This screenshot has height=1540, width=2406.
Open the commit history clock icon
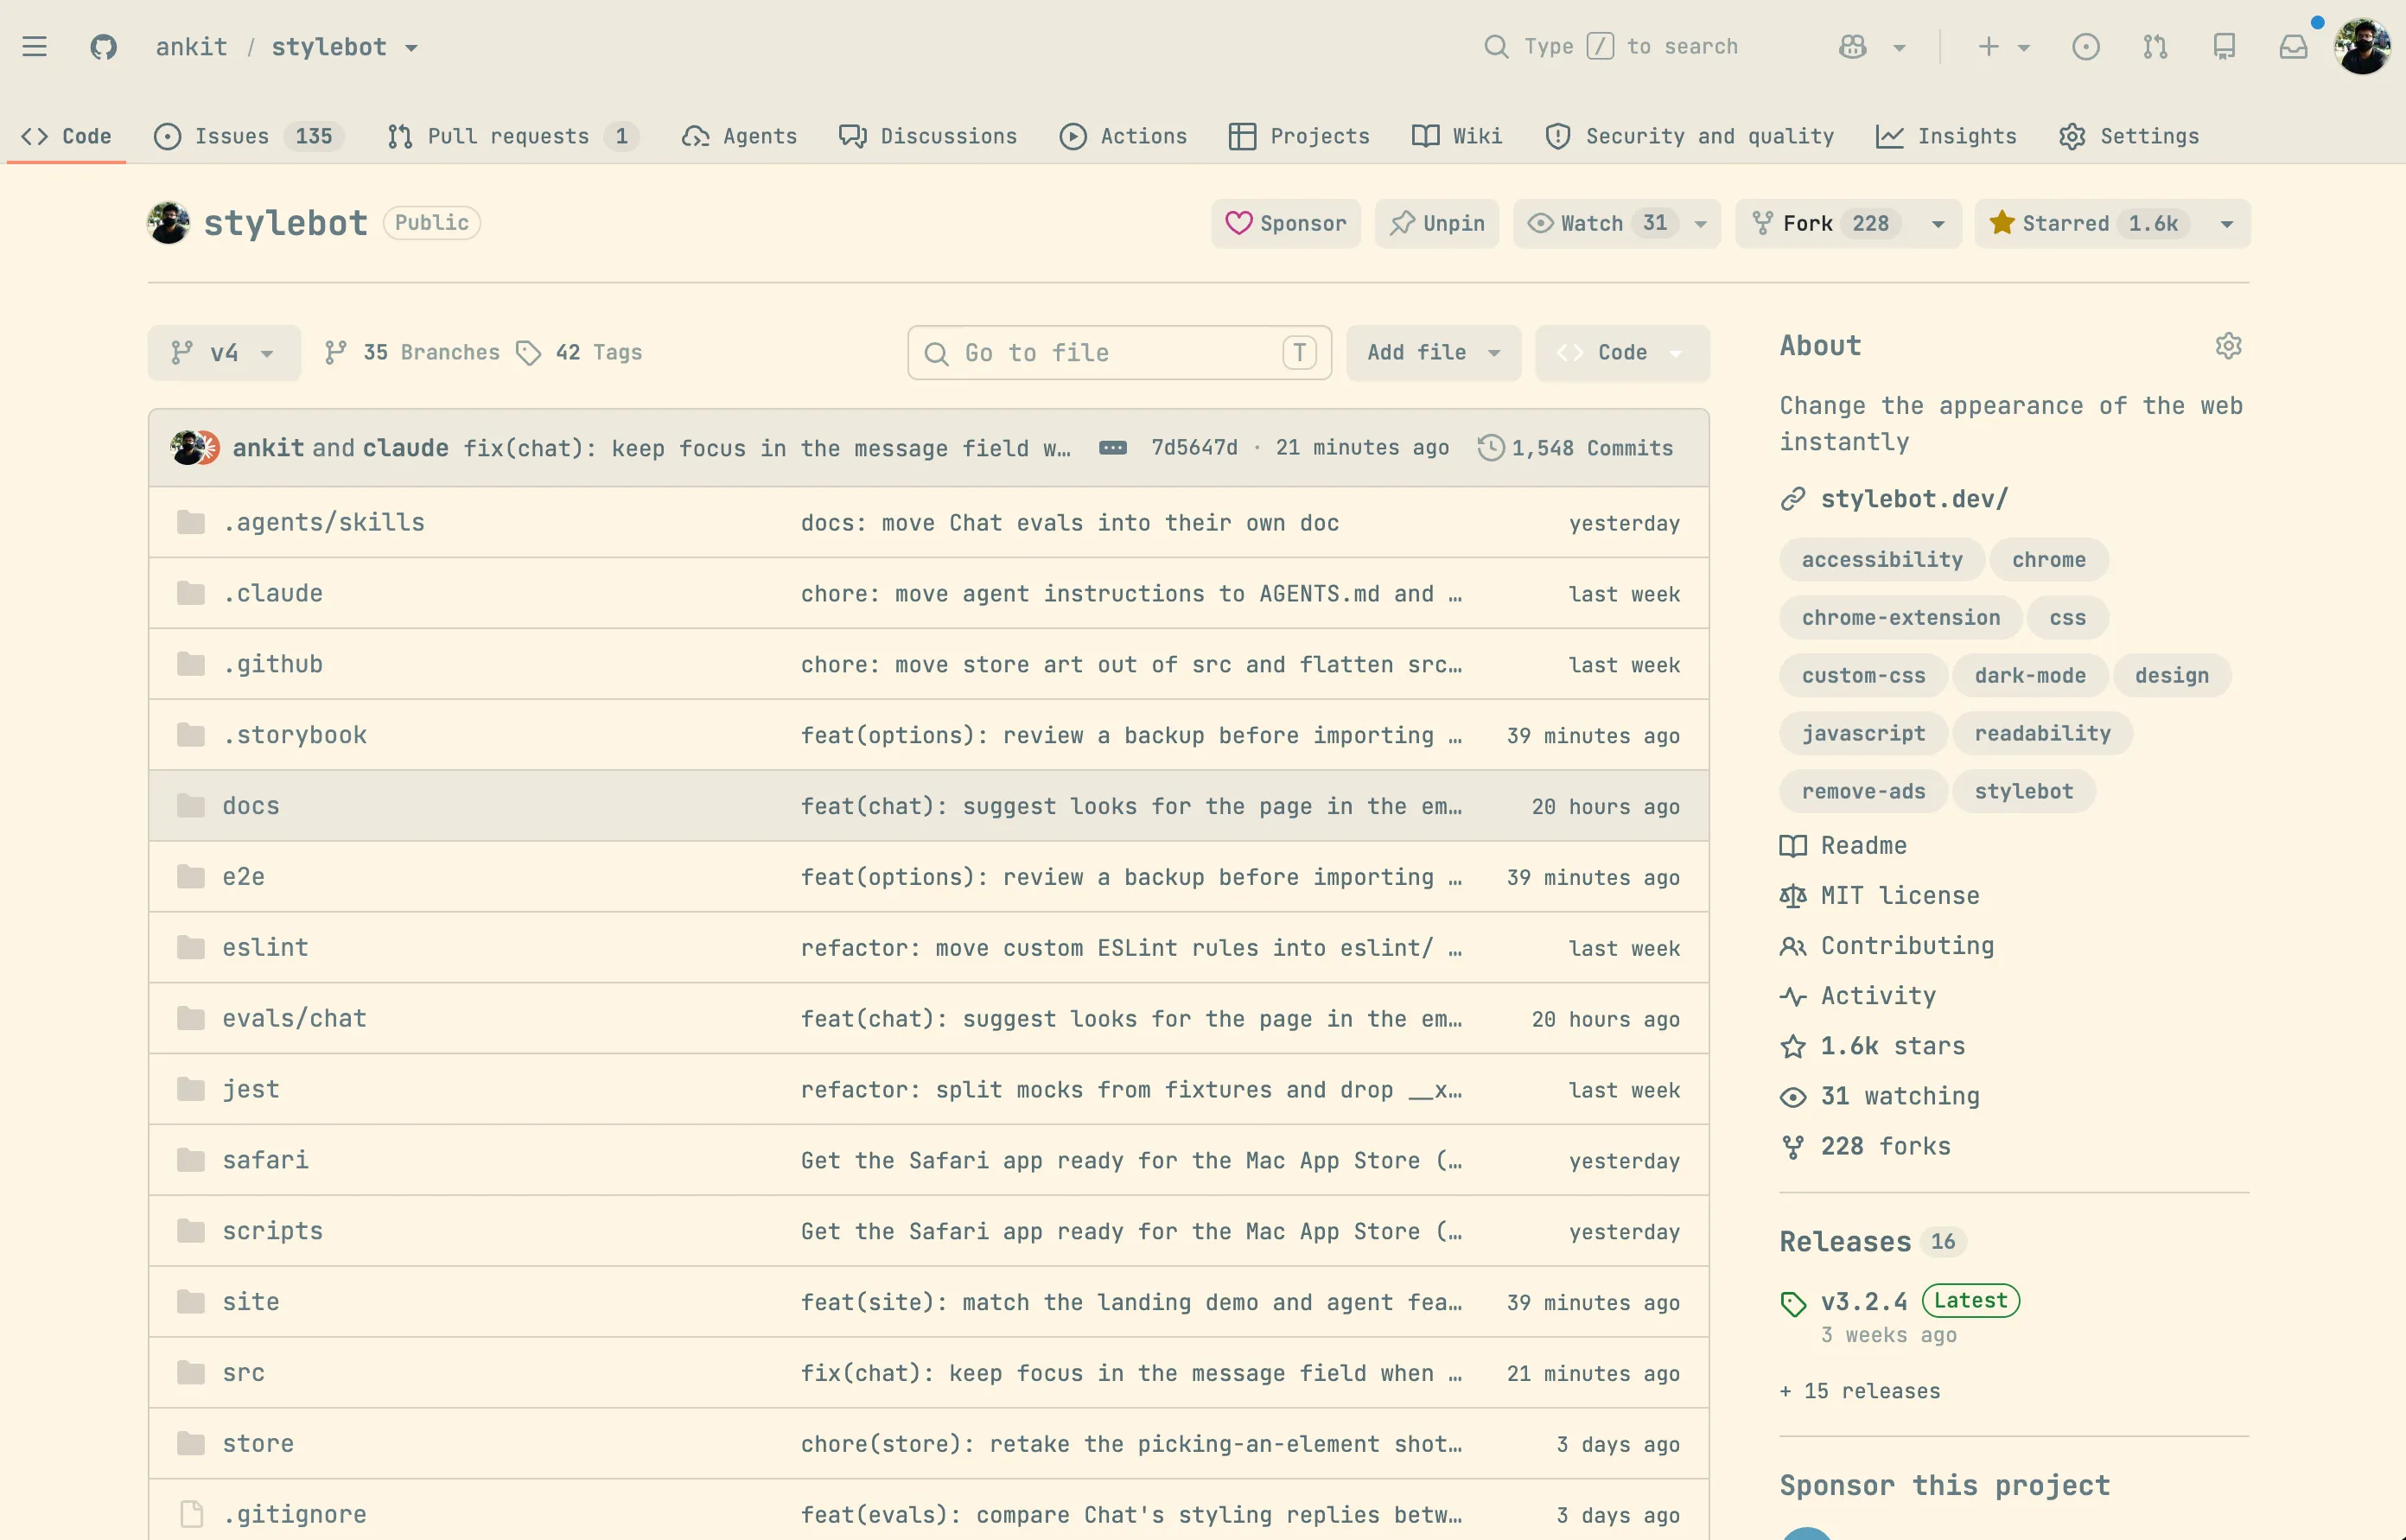1490,448
